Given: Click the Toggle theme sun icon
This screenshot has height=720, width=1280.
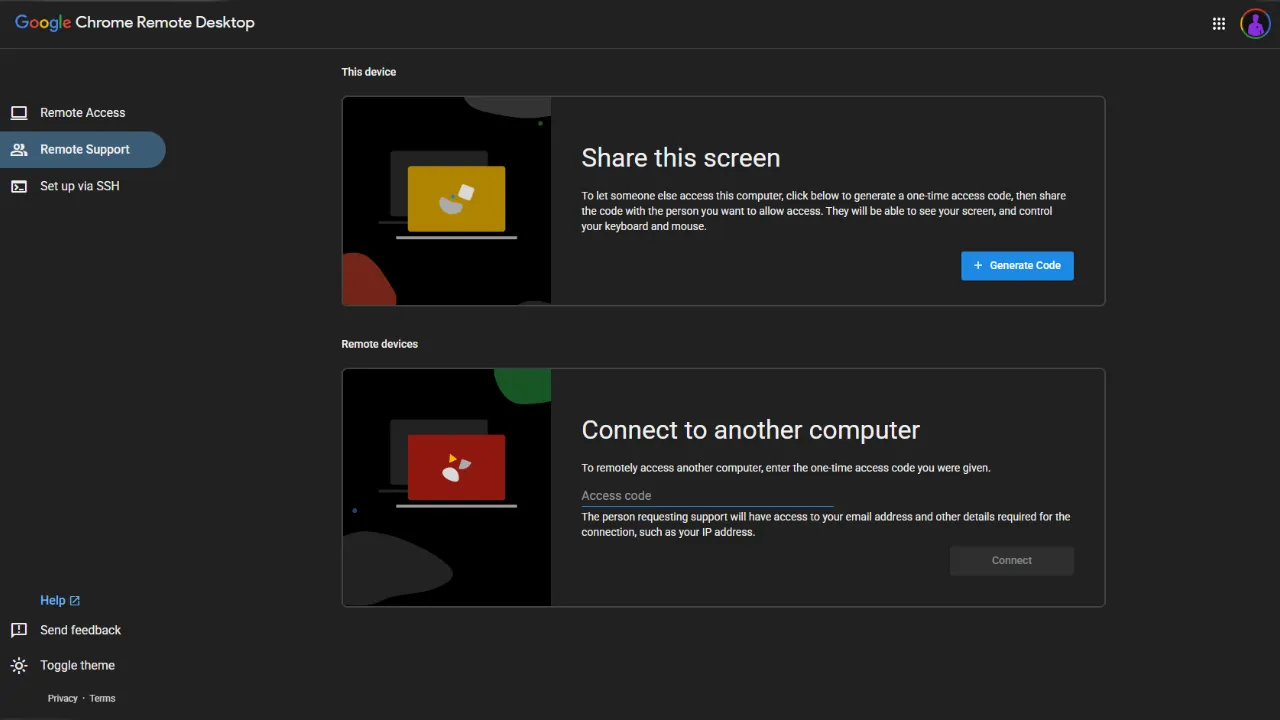Looking at the screenshot, I should (x=19, y=666).
